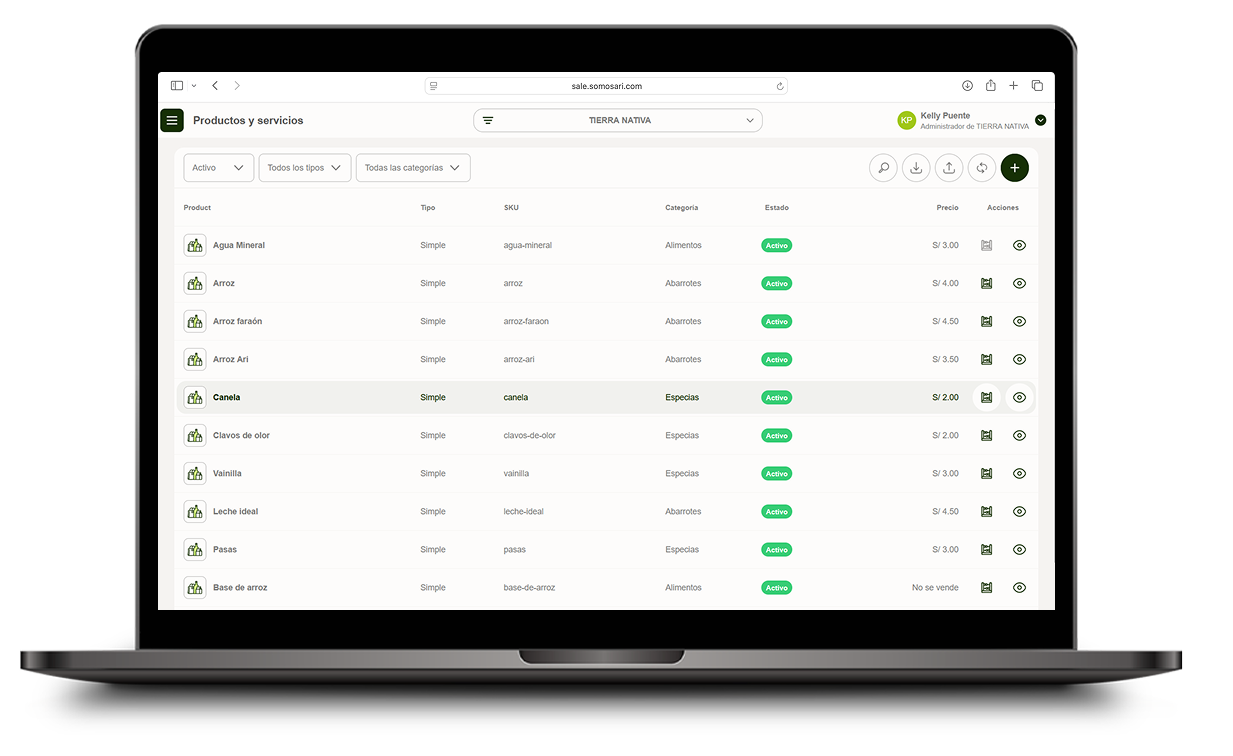The width and height of the screenshot is (1233, 756).
Task: Click the Tipo column header
Action: [428, 208]
